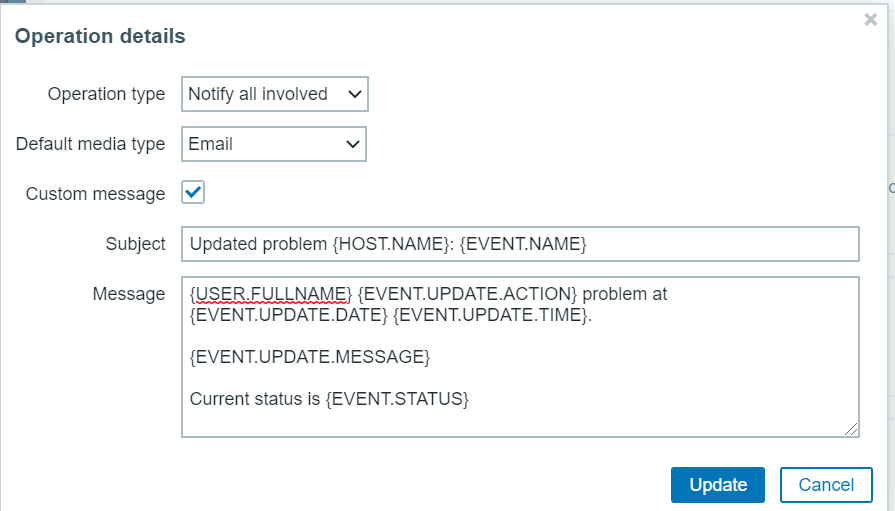Image resolution: width=895 pixels, height=511 pixels.
Task: Click the Operation details heading
Action: (100, 36)
